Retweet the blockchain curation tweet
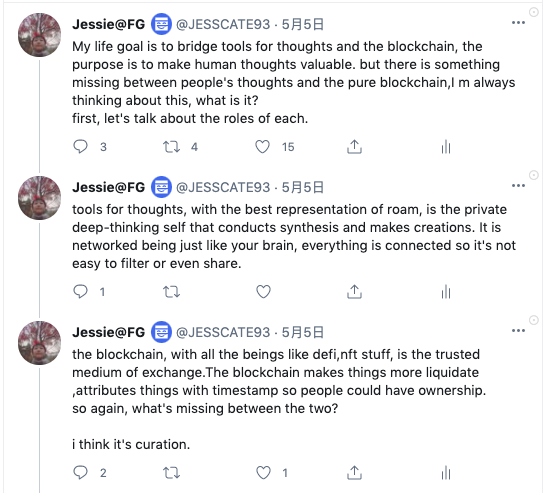This screenshot has height=493, width=545. pyautogui.click(x=171, y=472)
